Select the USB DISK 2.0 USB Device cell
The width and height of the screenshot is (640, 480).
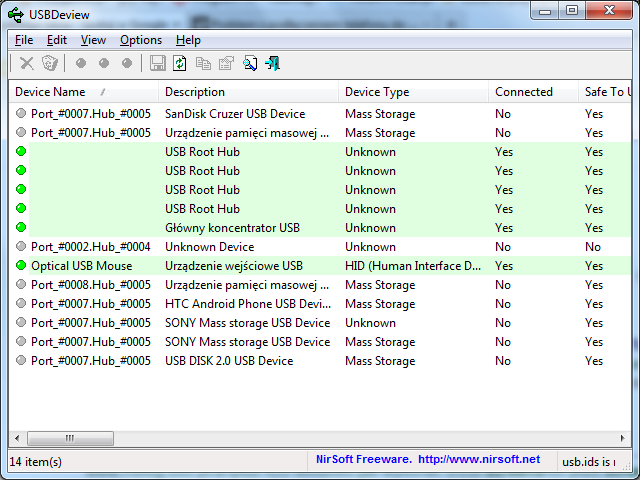229,361
